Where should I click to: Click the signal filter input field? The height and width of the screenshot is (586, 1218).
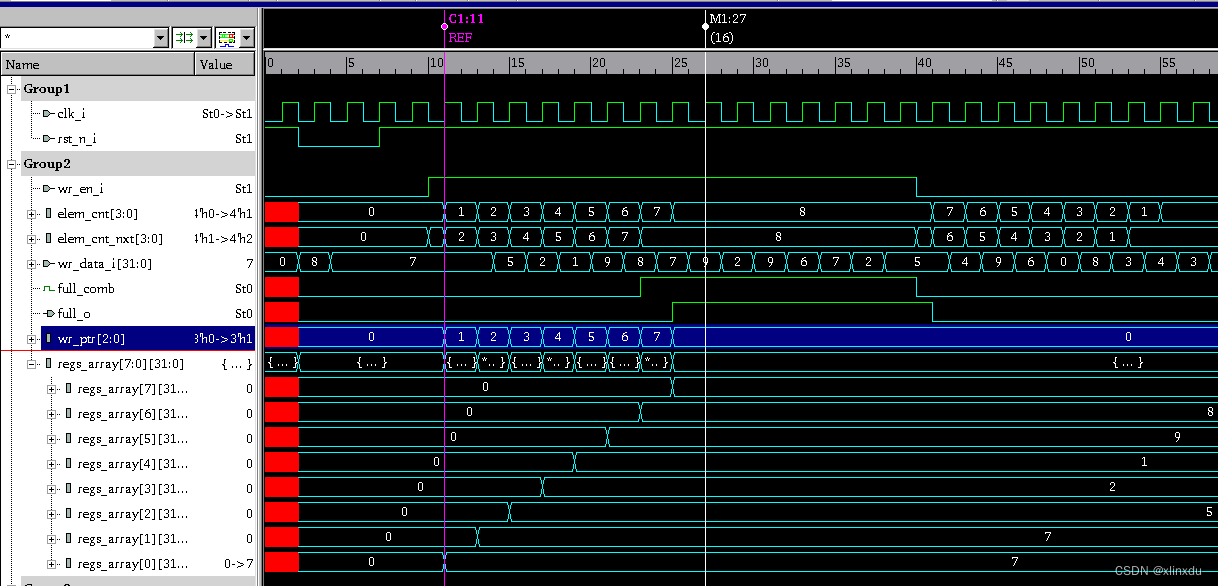(77, 37)
